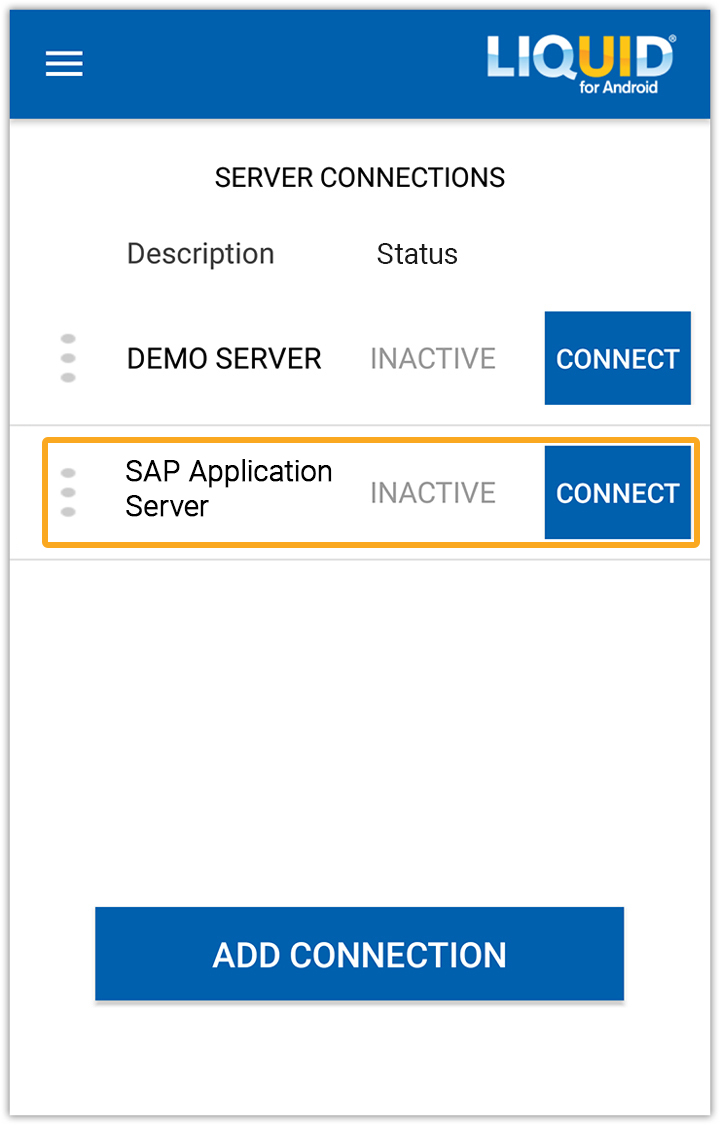Connect to the DEMO SERVER
Screen dimensions: 720x1125
[x=617, y=358]
